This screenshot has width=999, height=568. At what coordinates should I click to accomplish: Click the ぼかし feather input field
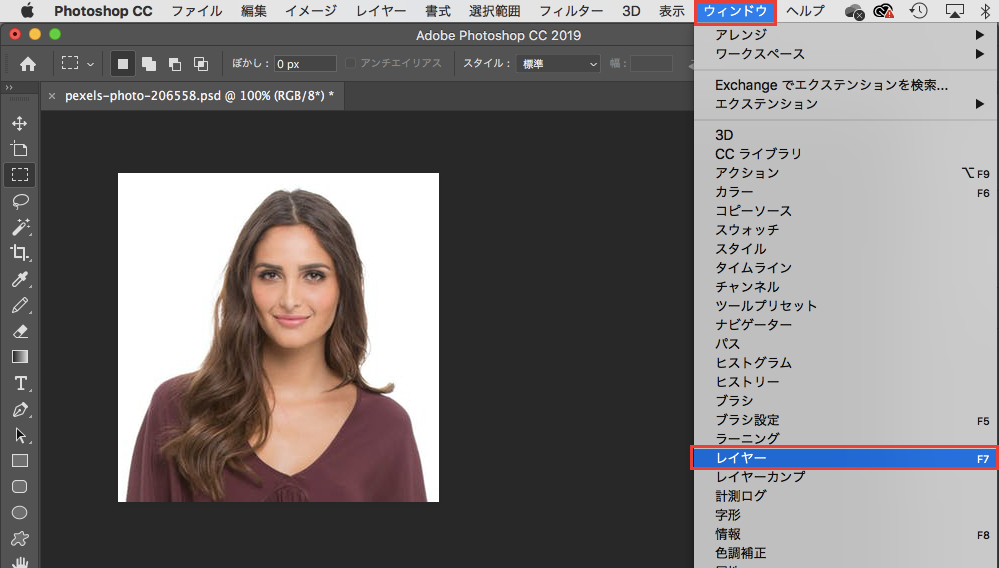(305, 64)
